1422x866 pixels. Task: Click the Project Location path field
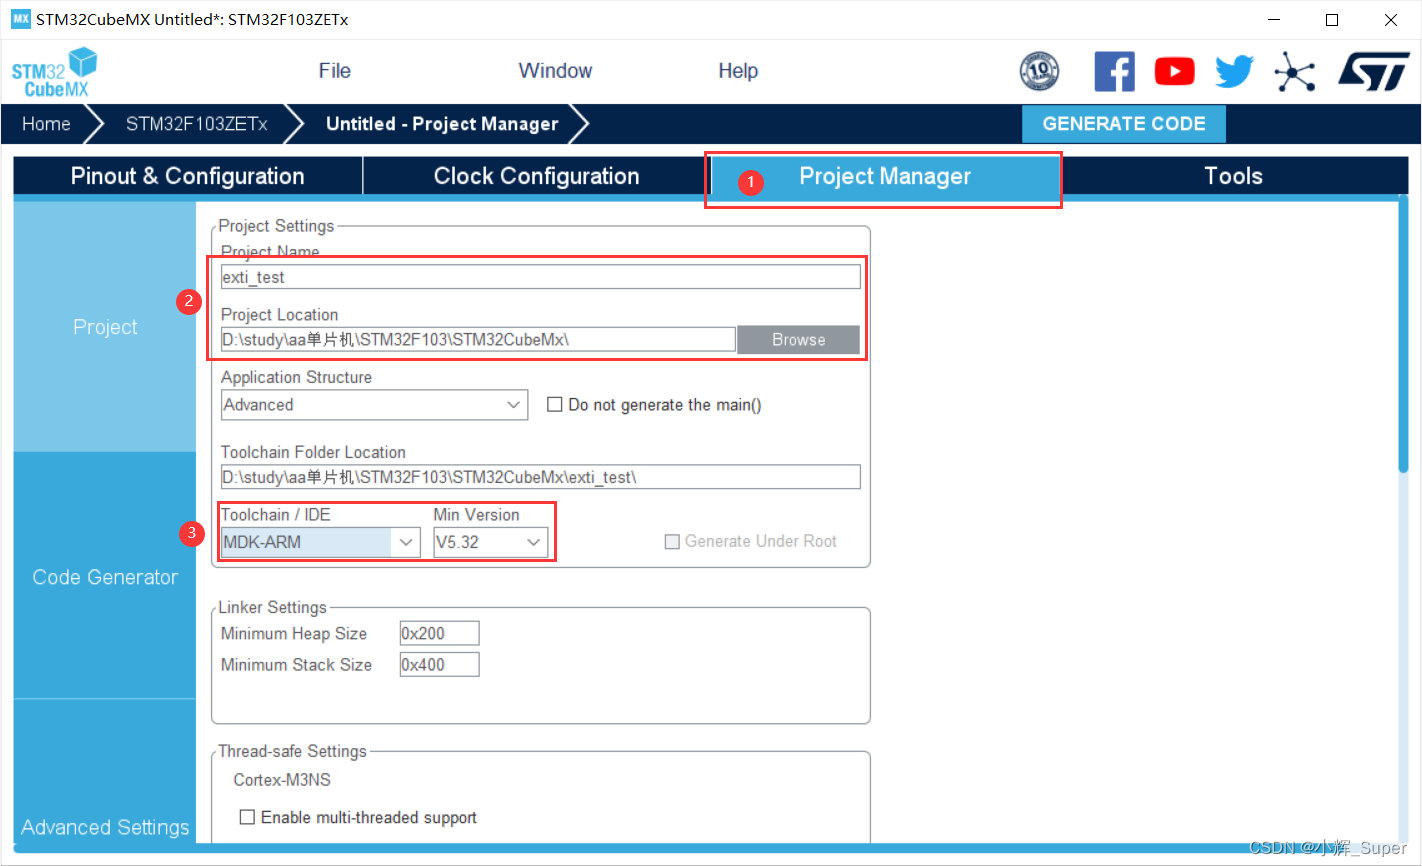pyautogui.click(x=478, y=340)
